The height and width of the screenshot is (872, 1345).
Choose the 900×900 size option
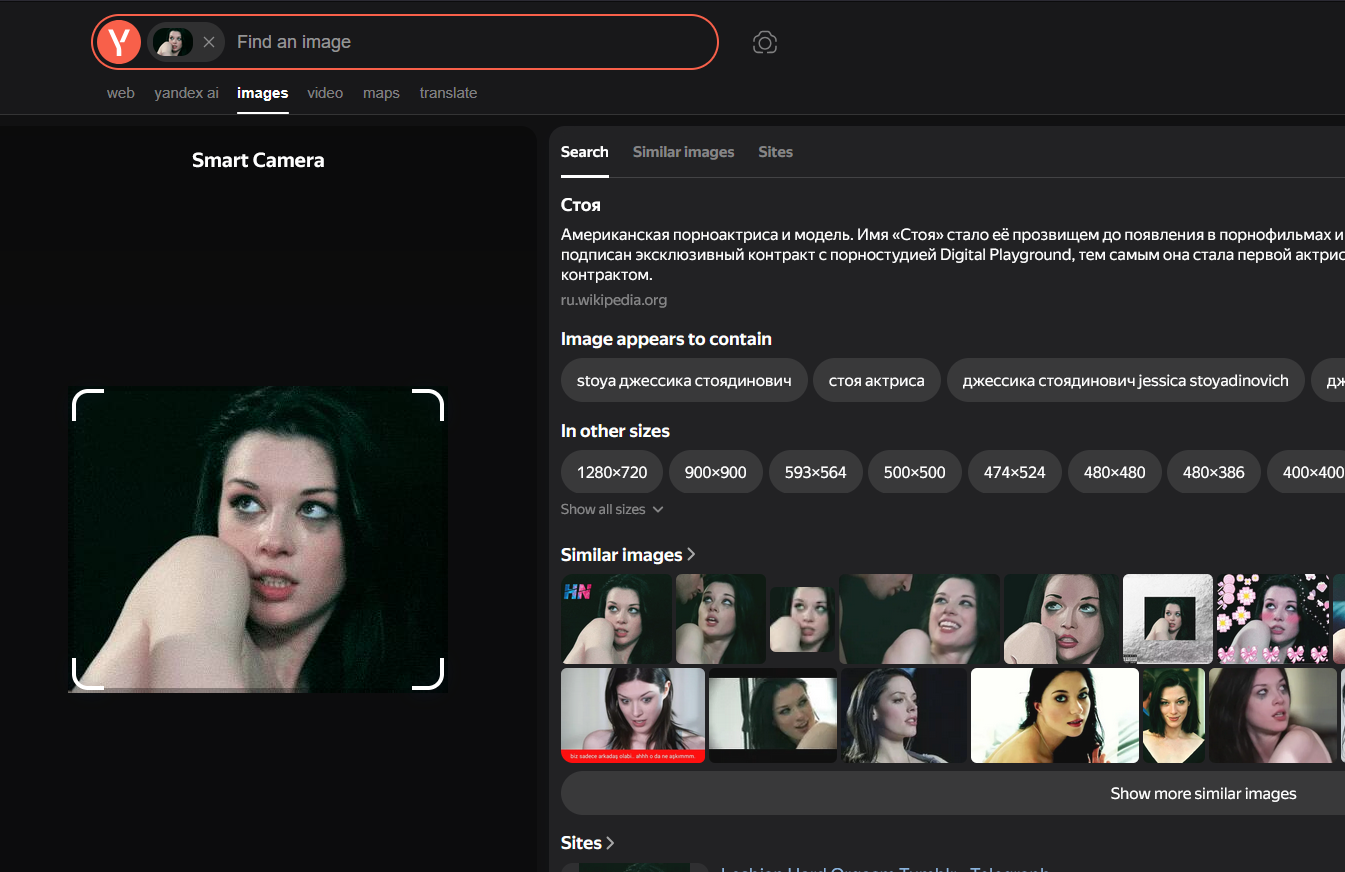click(715, 472)
